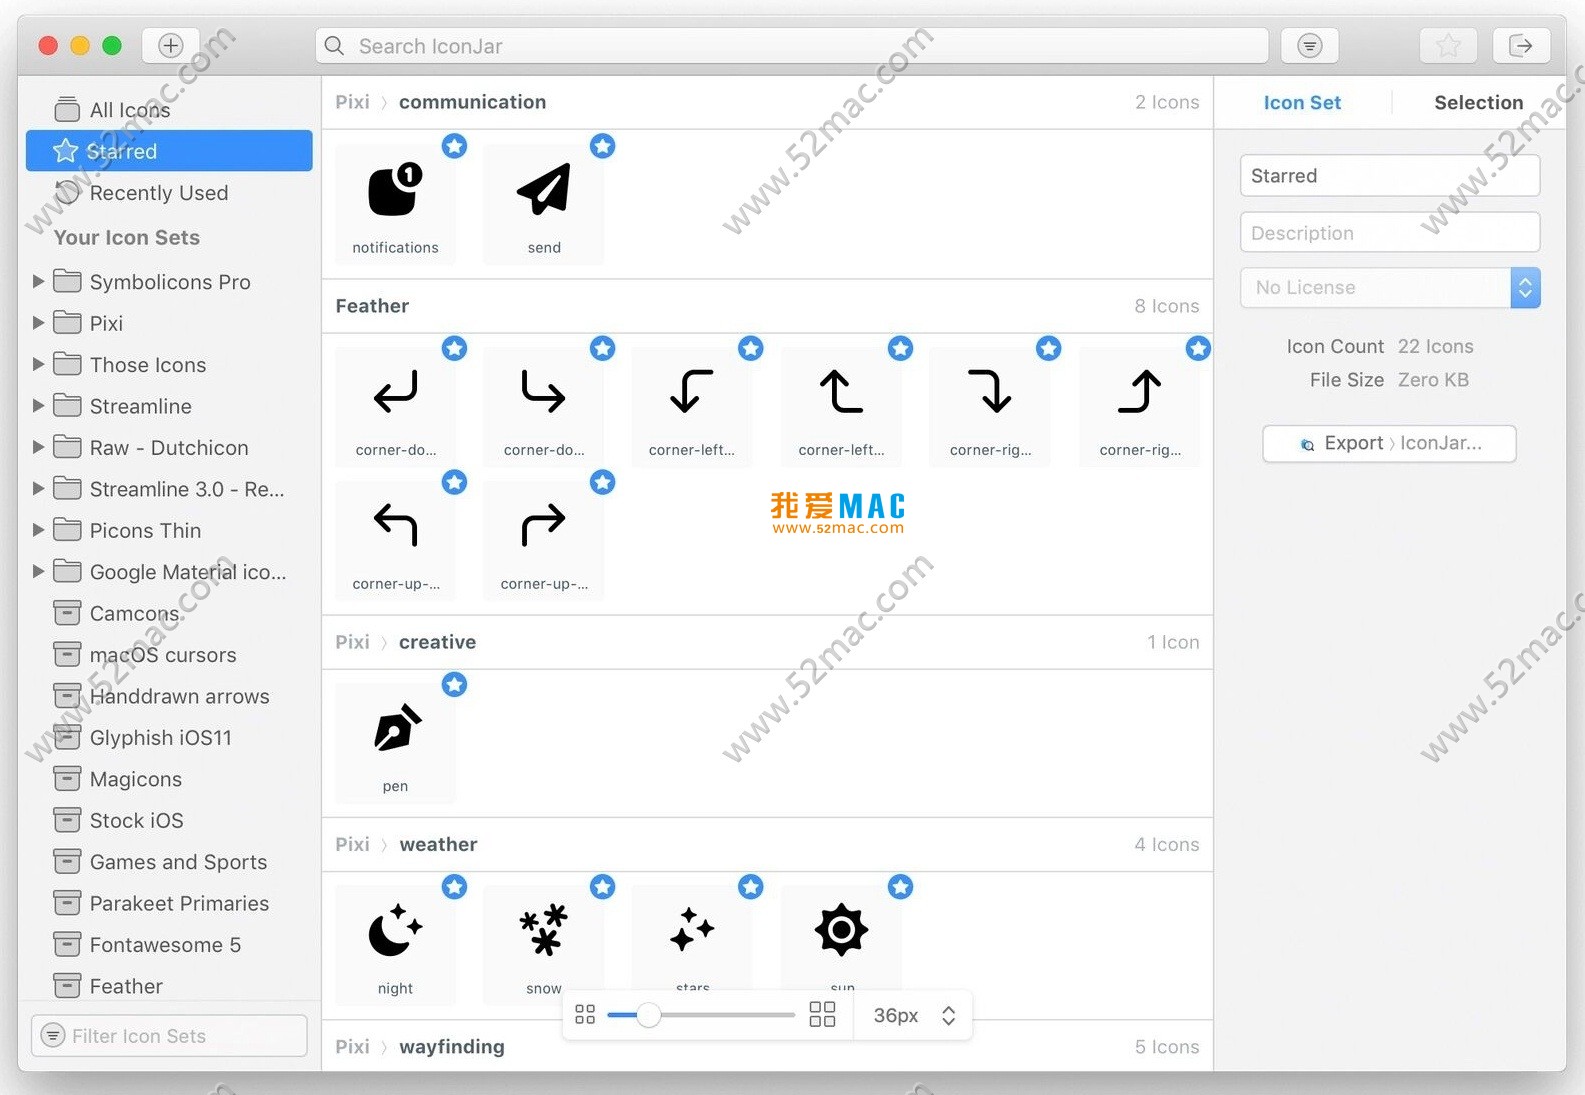Click Pixi breadcrumb of creative group
Viewport: 1585px width, 1095px height.
352,642
